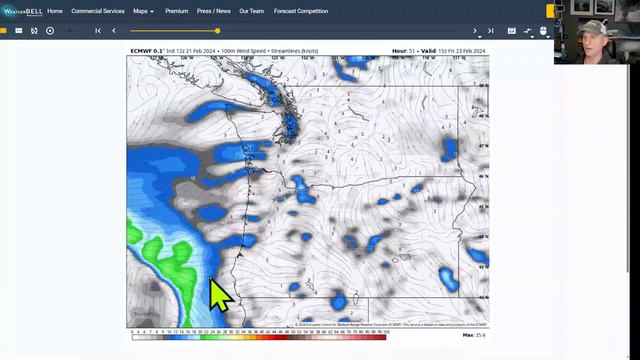
Task: Open the compare/swap tool dropdown
Action: point(528,31)
